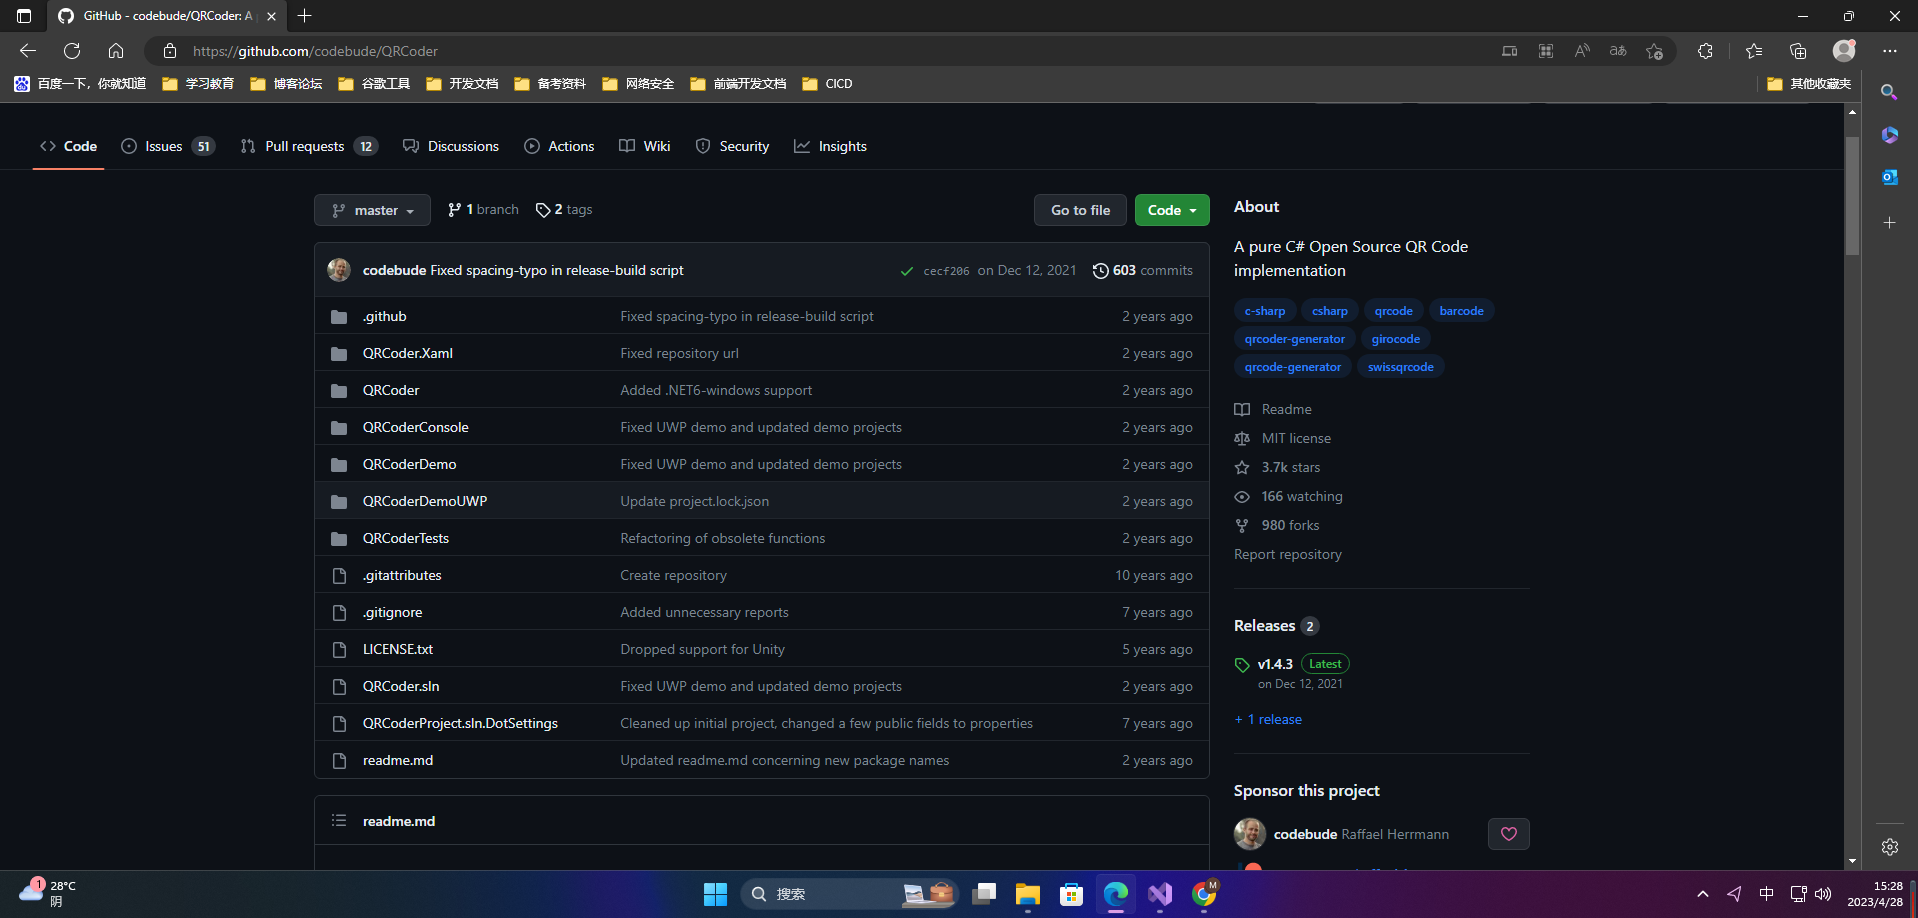Click the Edge sidebar search icon
The image size is (1918, 918).
(1889, 92)
